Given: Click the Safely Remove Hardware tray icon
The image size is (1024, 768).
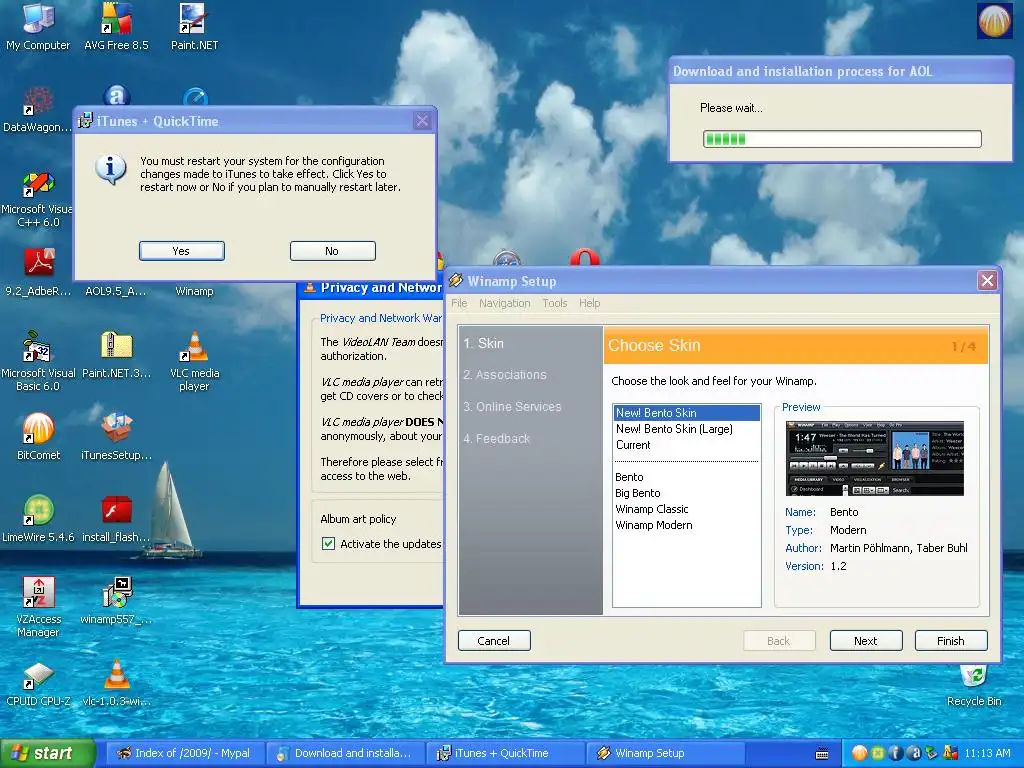Looking at the screenshot, I should [x=931, y=753].
